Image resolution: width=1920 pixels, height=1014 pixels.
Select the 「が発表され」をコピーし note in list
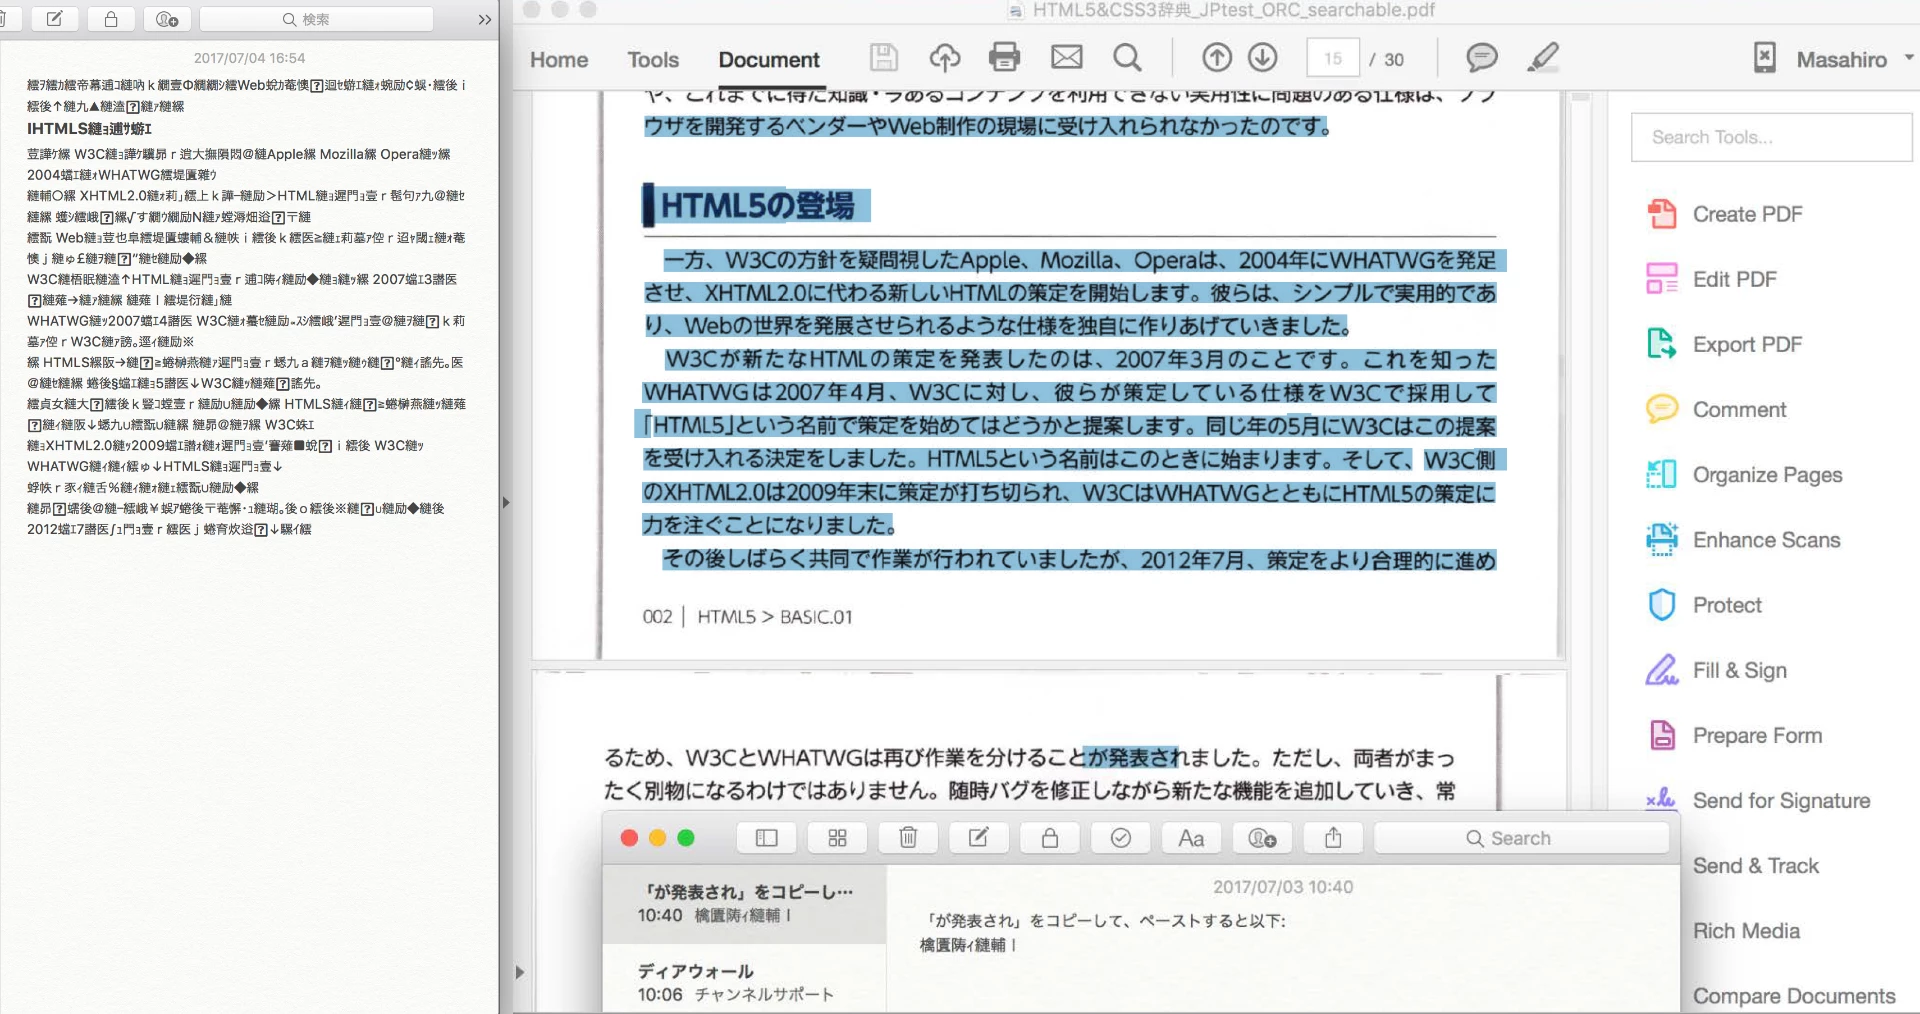click(744, 903)
